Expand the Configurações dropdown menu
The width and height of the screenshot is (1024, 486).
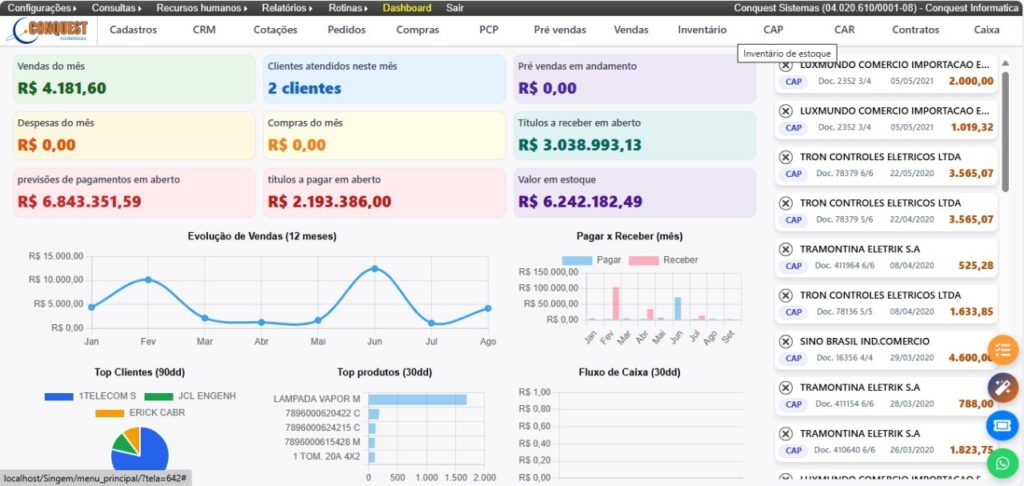(x=42, y=7)
